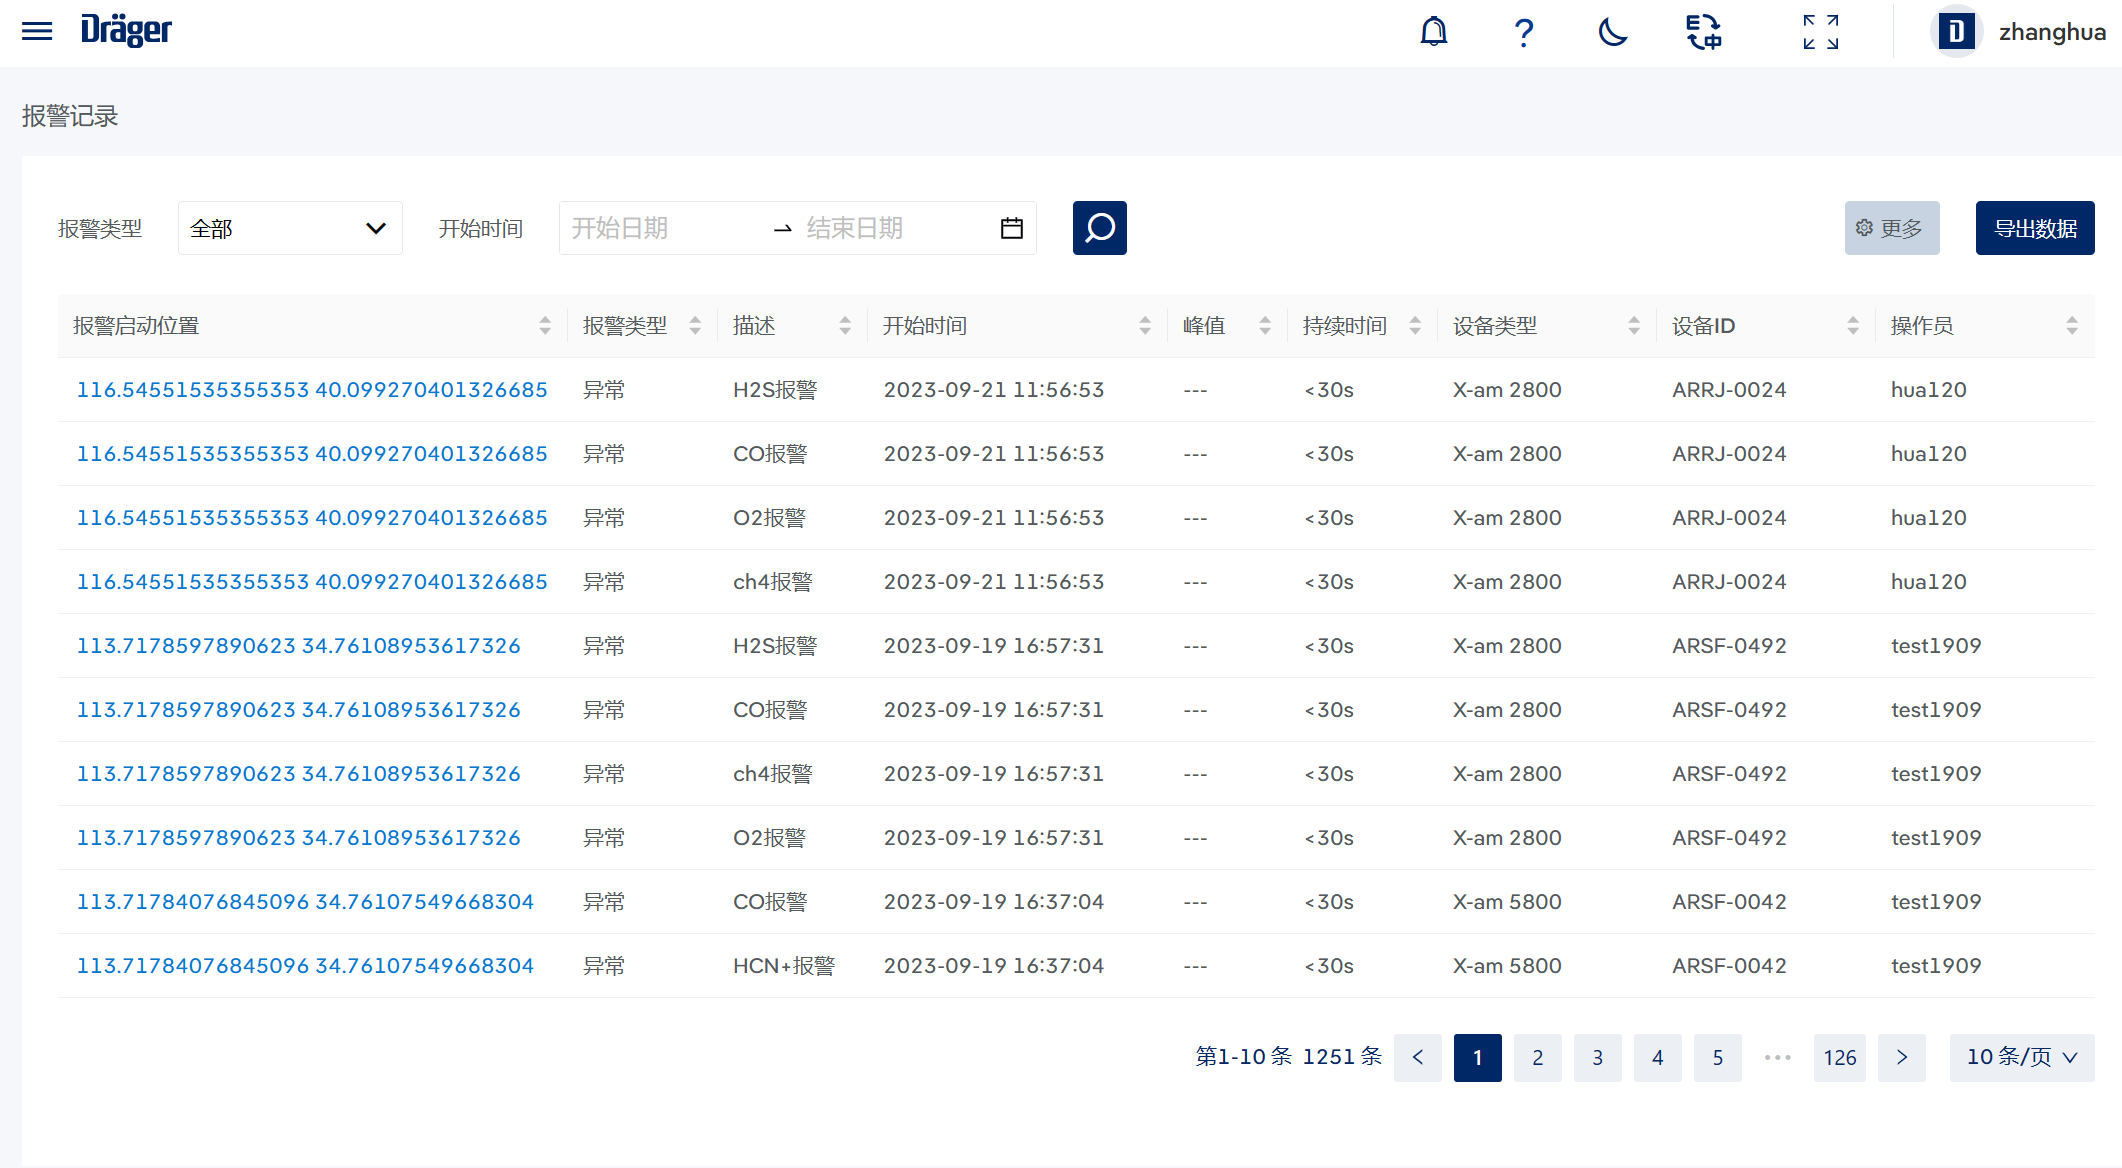Open the notifications bell
This screenshot has width=2122, height=1168.
click(1433, 32)
